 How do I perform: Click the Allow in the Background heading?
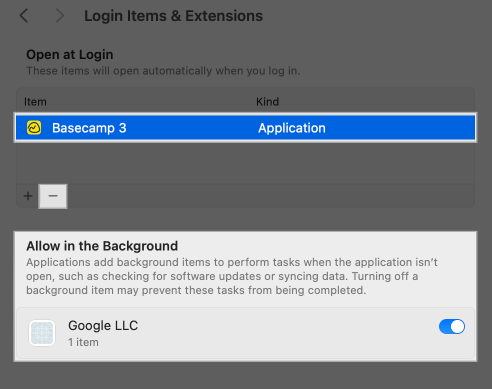pos(102,246)
